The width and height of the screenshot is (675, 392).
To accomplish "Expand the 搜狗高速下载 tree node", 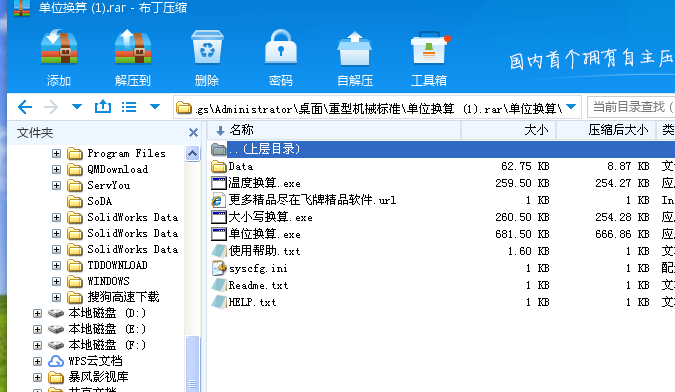I will coord(56,297).
